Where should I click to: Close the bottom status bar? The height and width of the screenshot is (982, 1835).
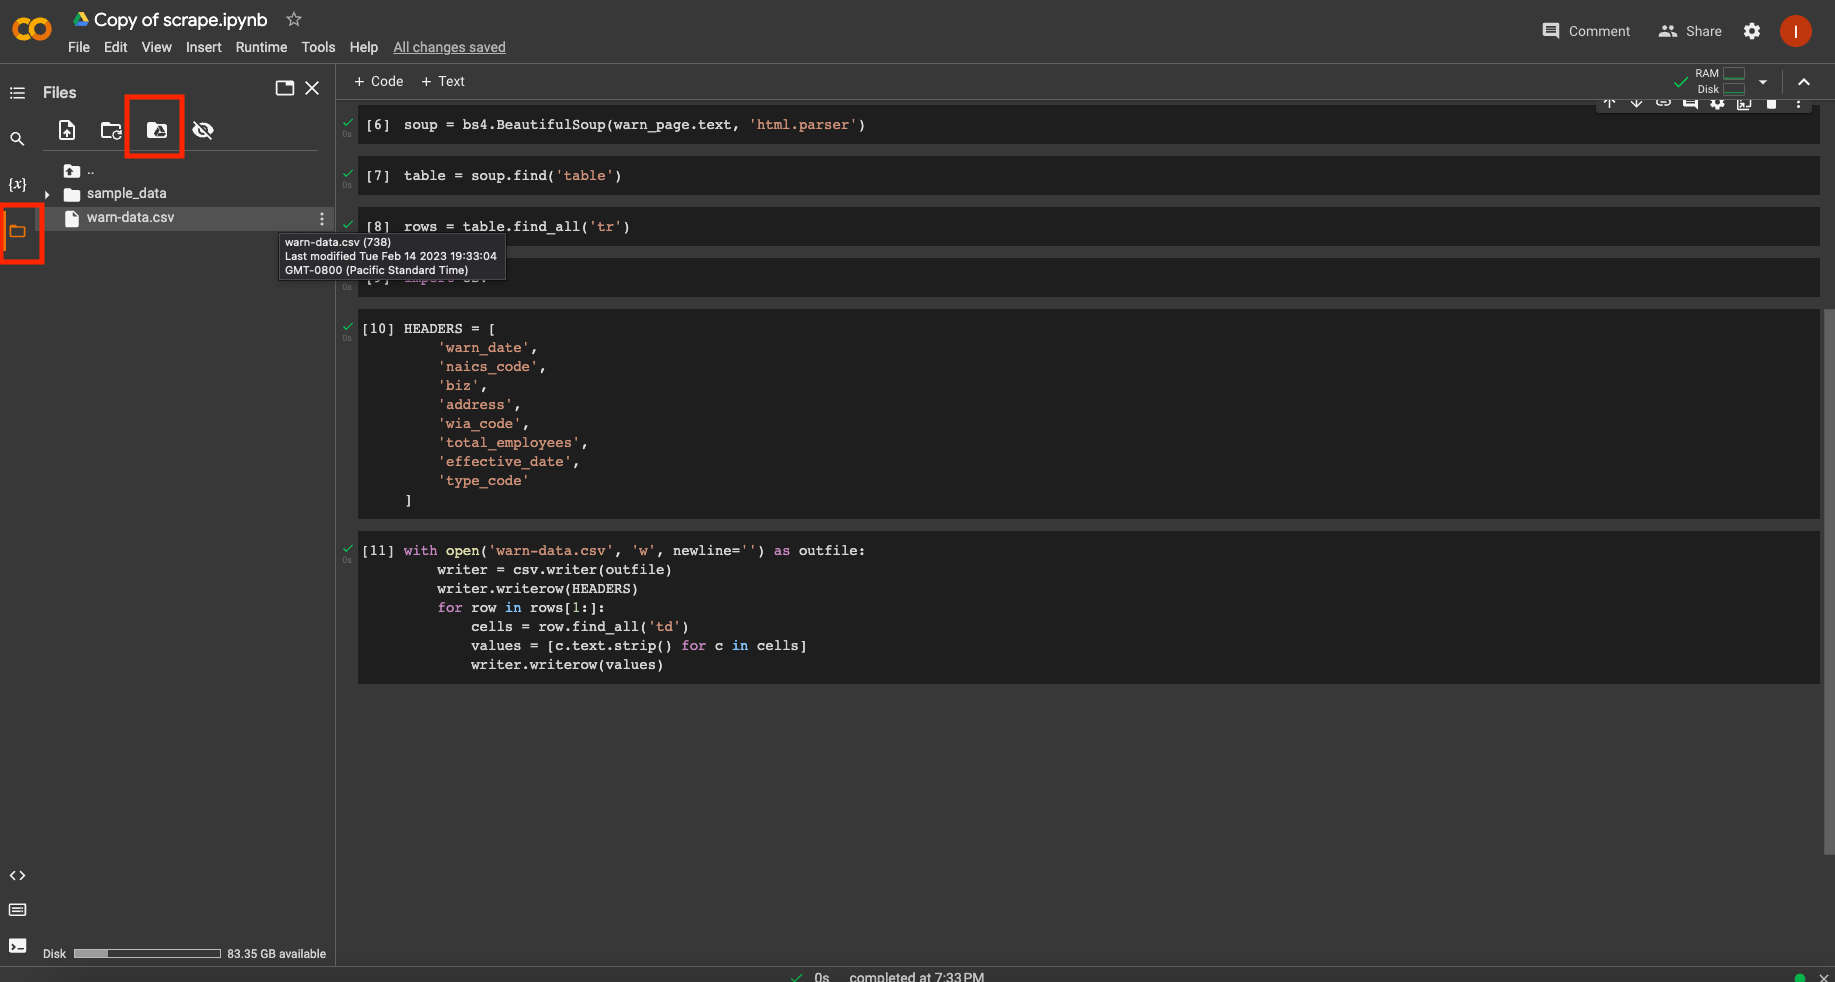point(1823,977)
